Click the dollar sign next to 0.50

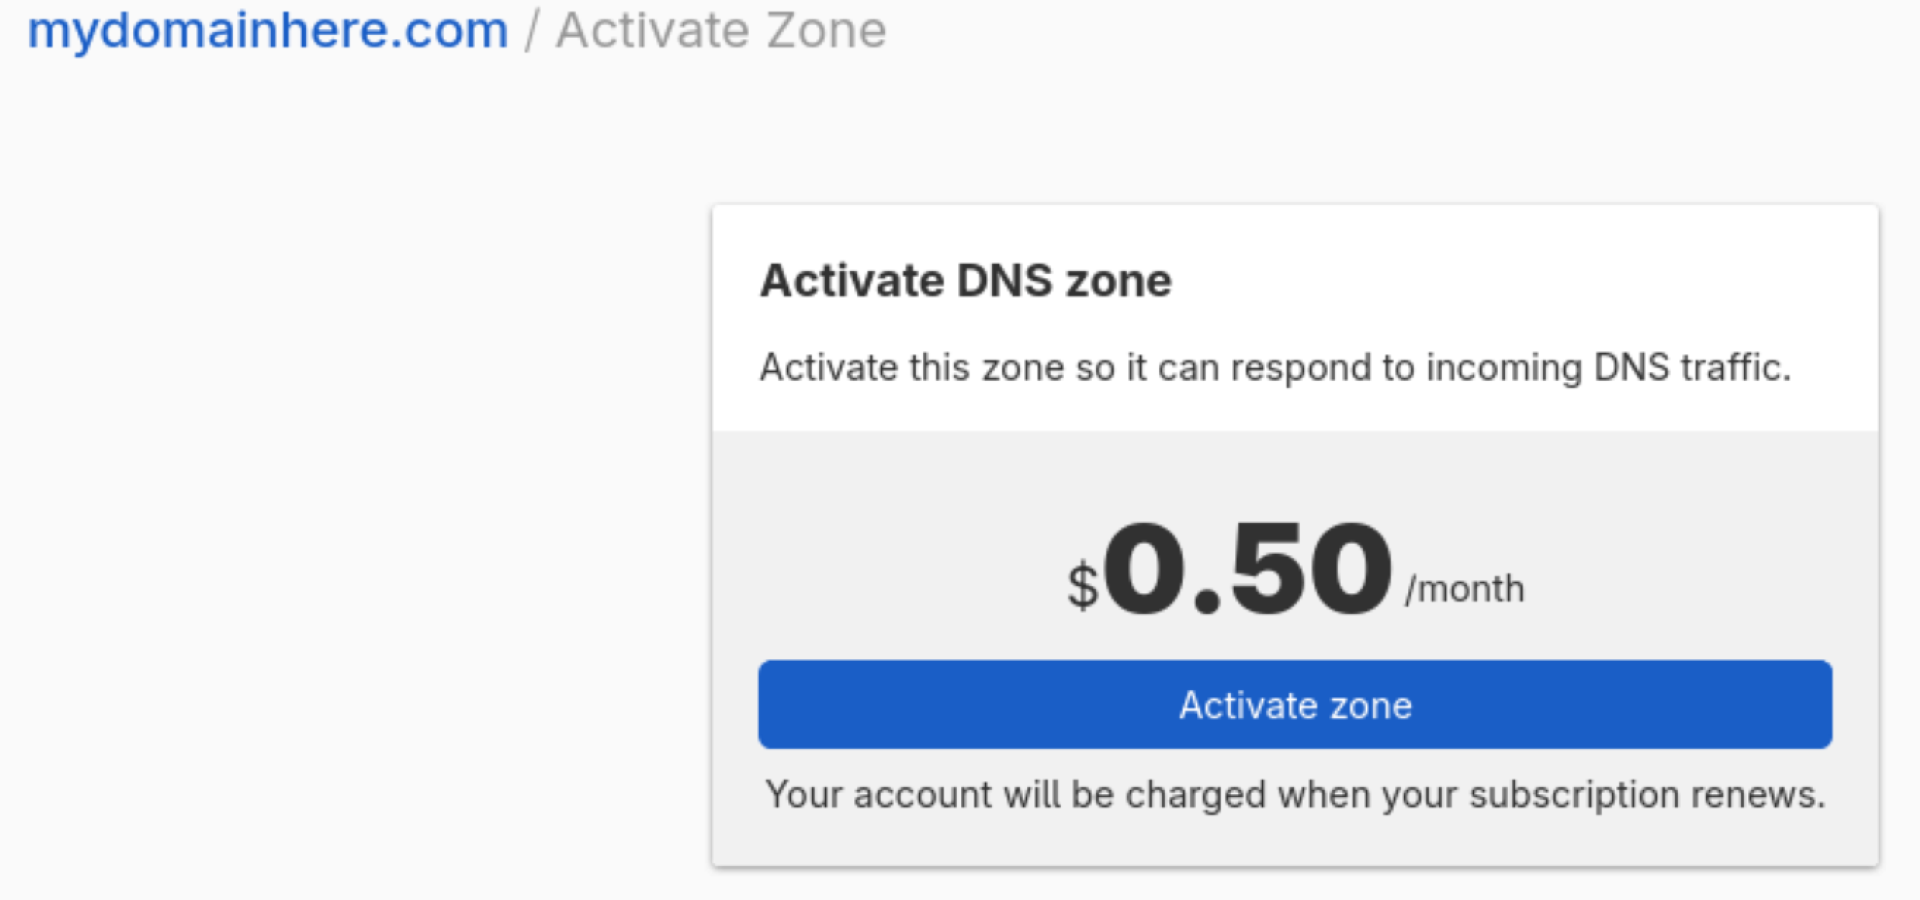[x=1082, y=580]
